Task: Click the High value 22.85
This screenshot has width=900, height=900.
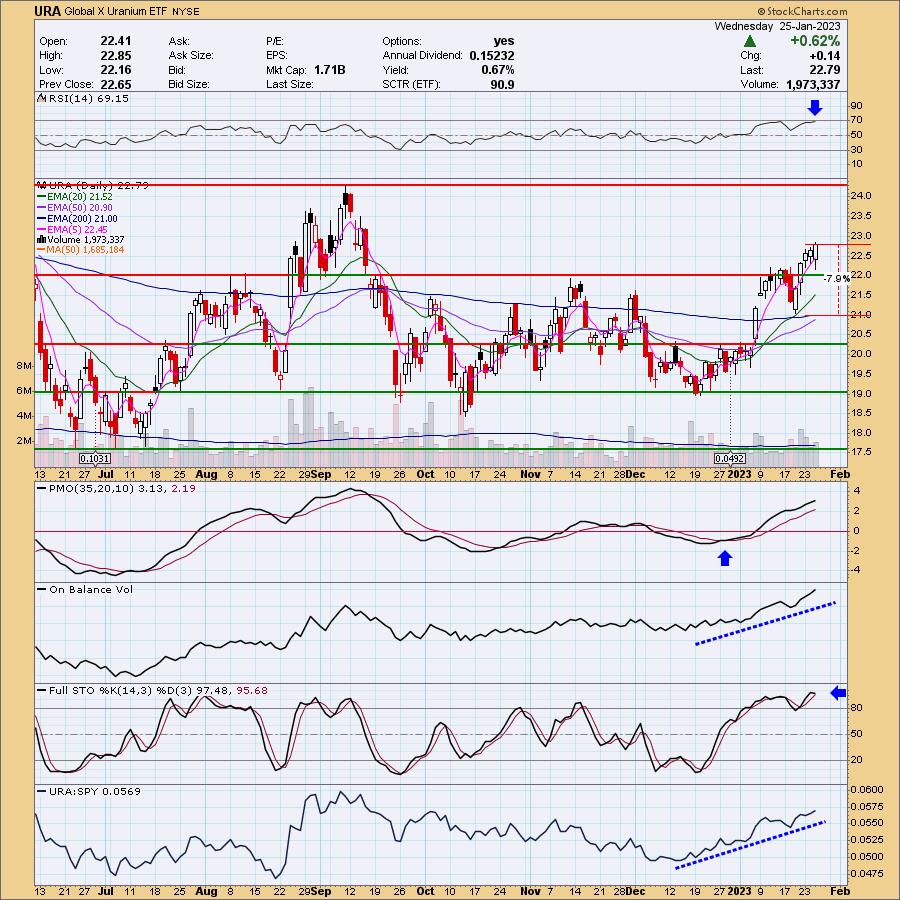Action: 116,55
